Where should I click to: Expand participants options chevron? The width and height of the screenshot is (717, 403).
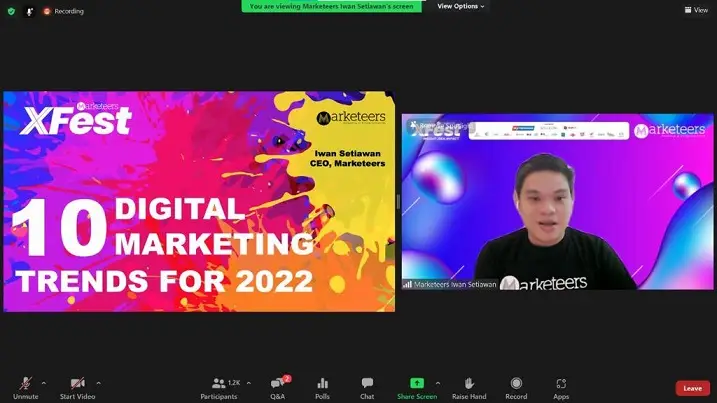(249, 383)
